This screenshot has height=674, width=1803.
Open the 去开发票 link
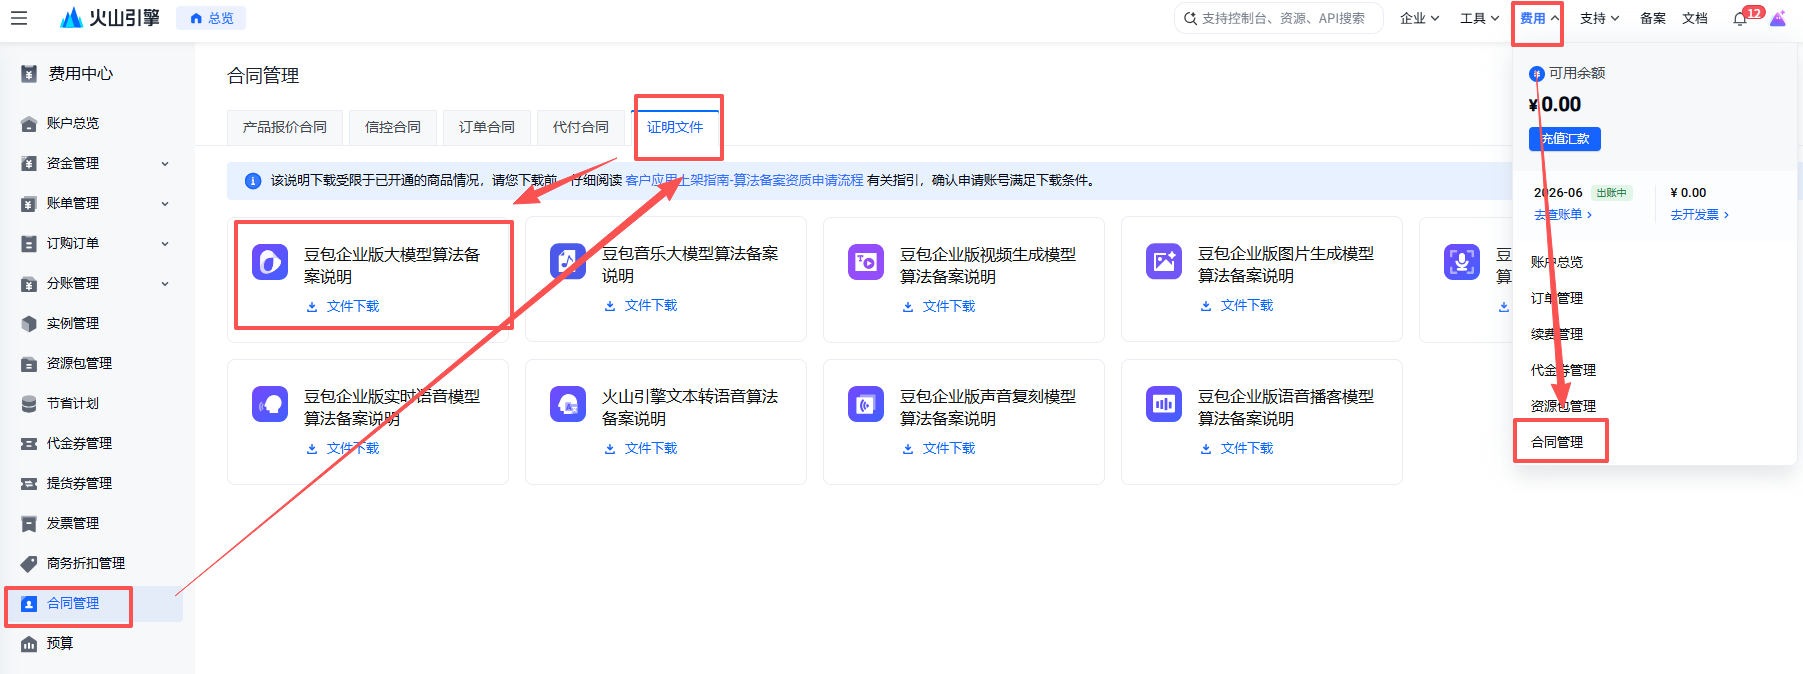click(x=1699, y=215)
